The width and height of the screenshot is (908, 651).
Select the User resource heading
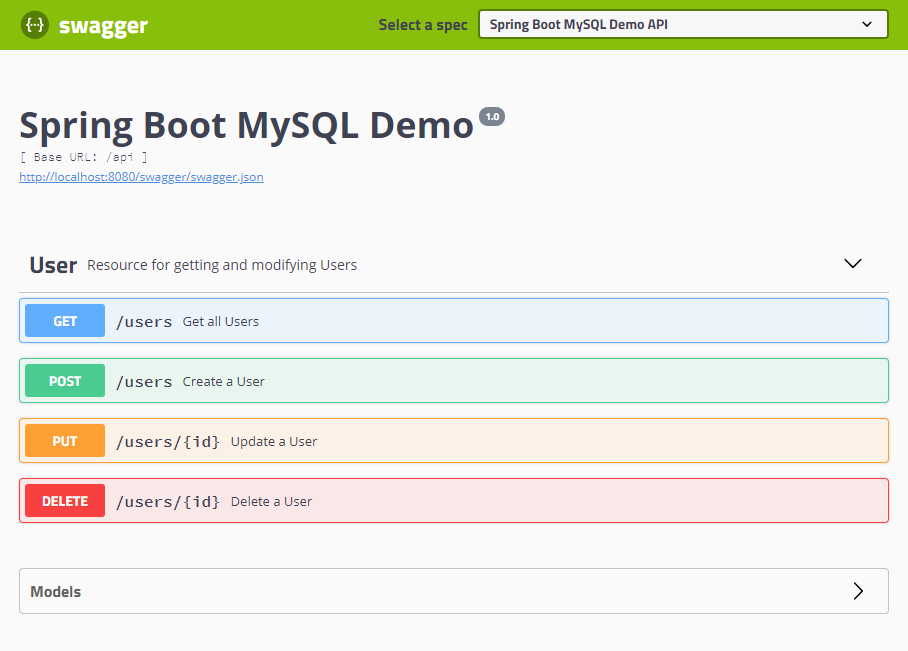tap(52, 264)
